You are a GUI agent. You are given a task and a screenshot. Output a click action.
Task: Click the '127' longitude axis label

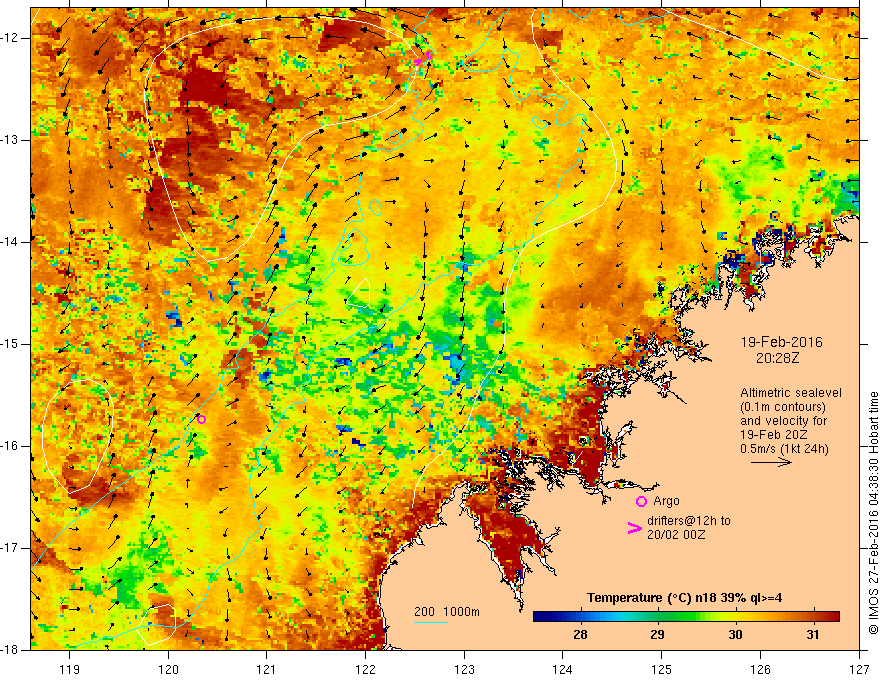(x=859, y=669)
